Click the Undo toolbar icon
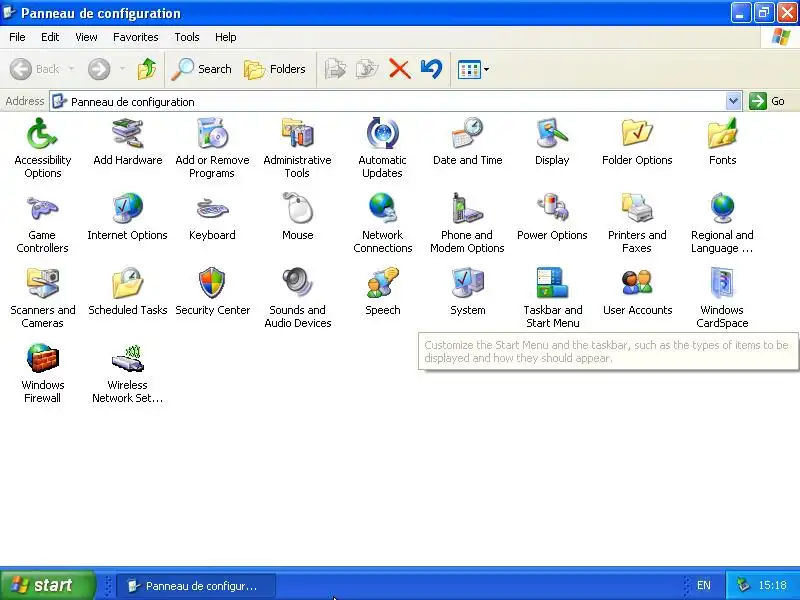The height and width of the screenshot is (600, 800). [431, 69]
